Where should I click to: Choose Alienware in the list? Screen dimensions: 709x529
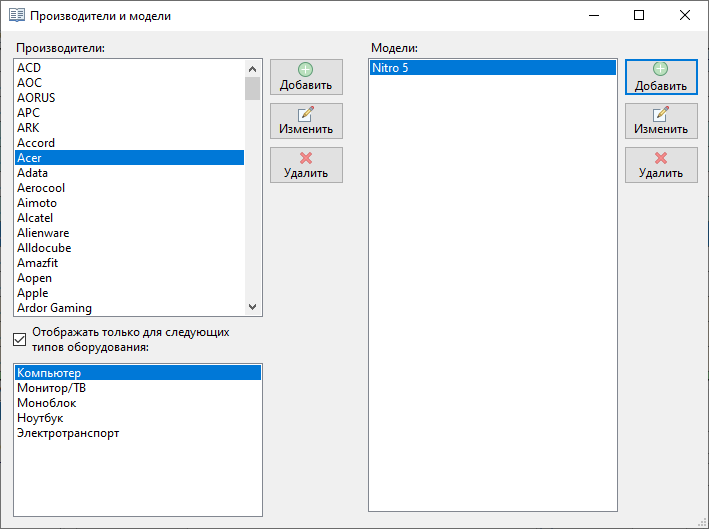pyautogui.click(x=129, y=233)
